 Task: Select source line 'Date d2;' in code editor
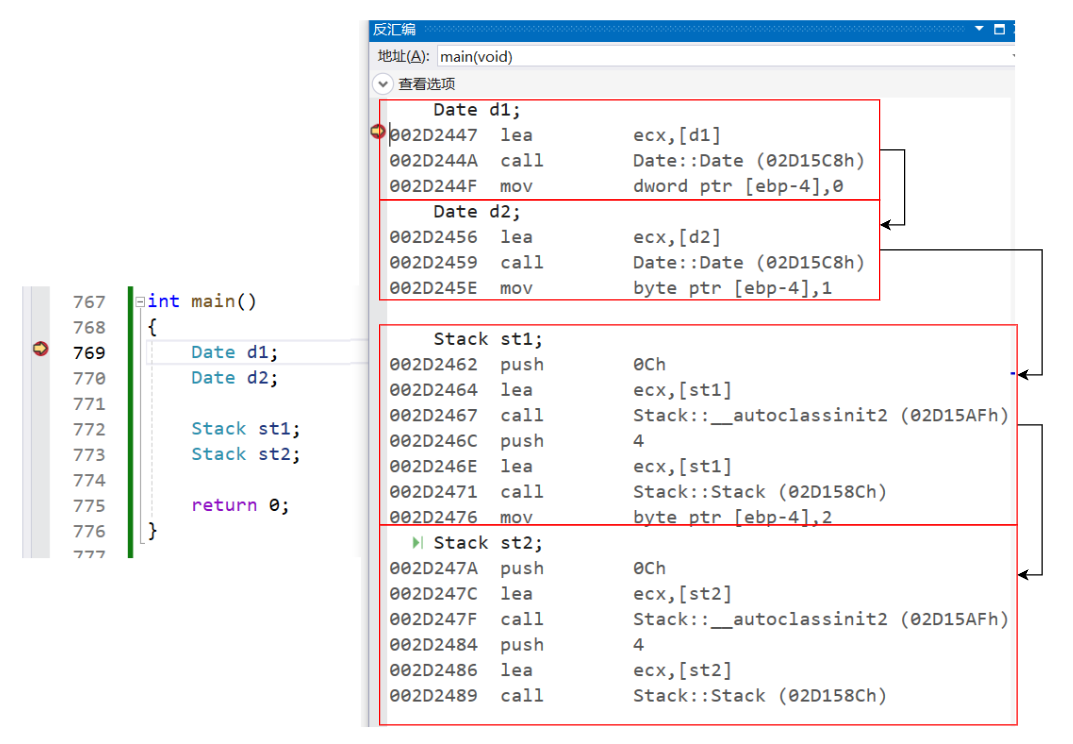(x=234, y=378)
